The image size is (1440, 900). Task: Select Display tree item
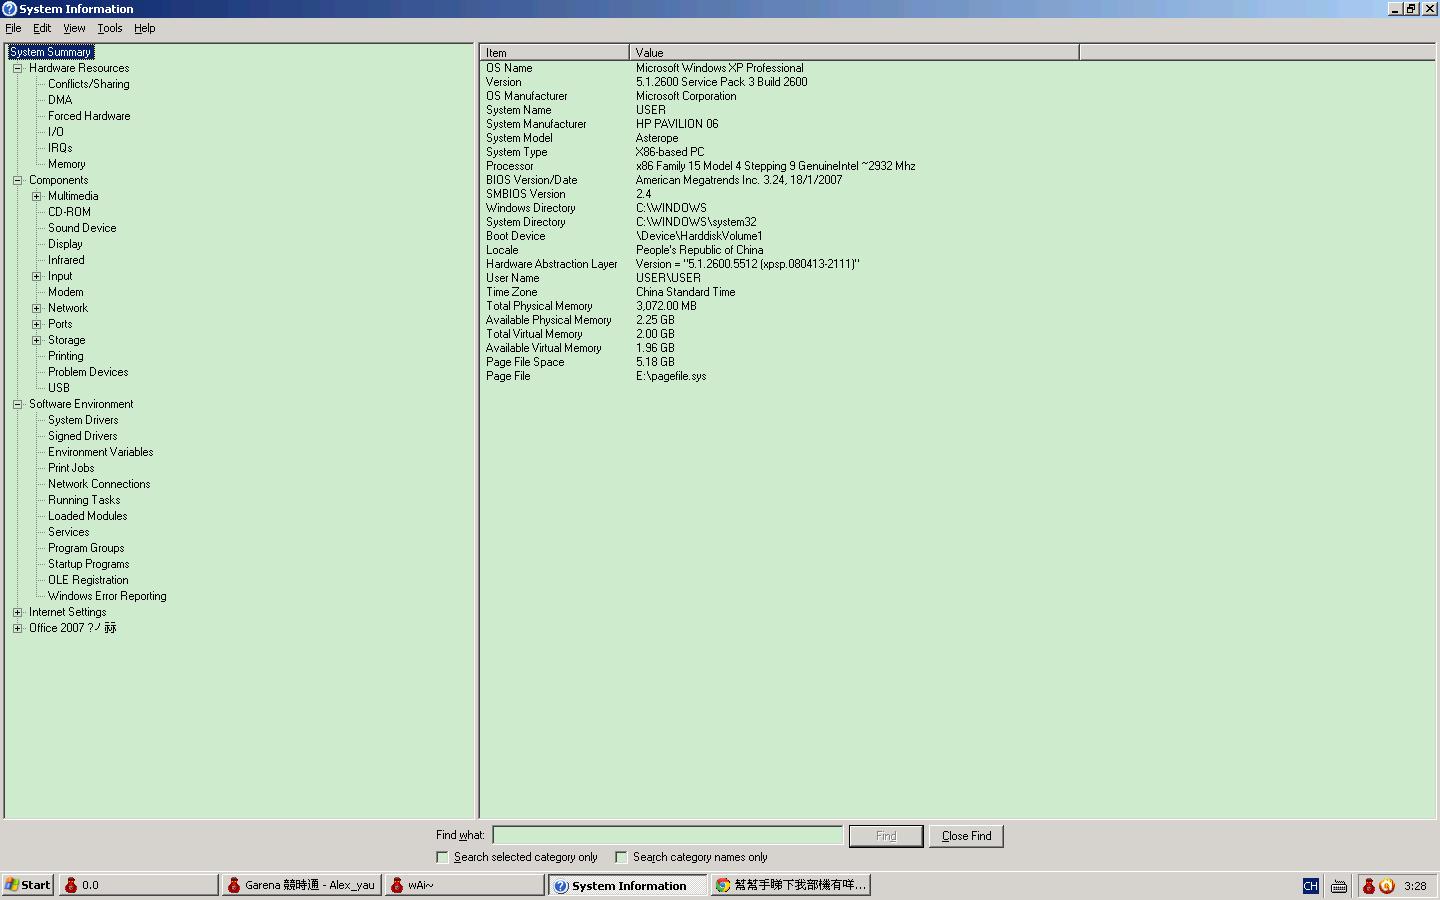[65, 244]
